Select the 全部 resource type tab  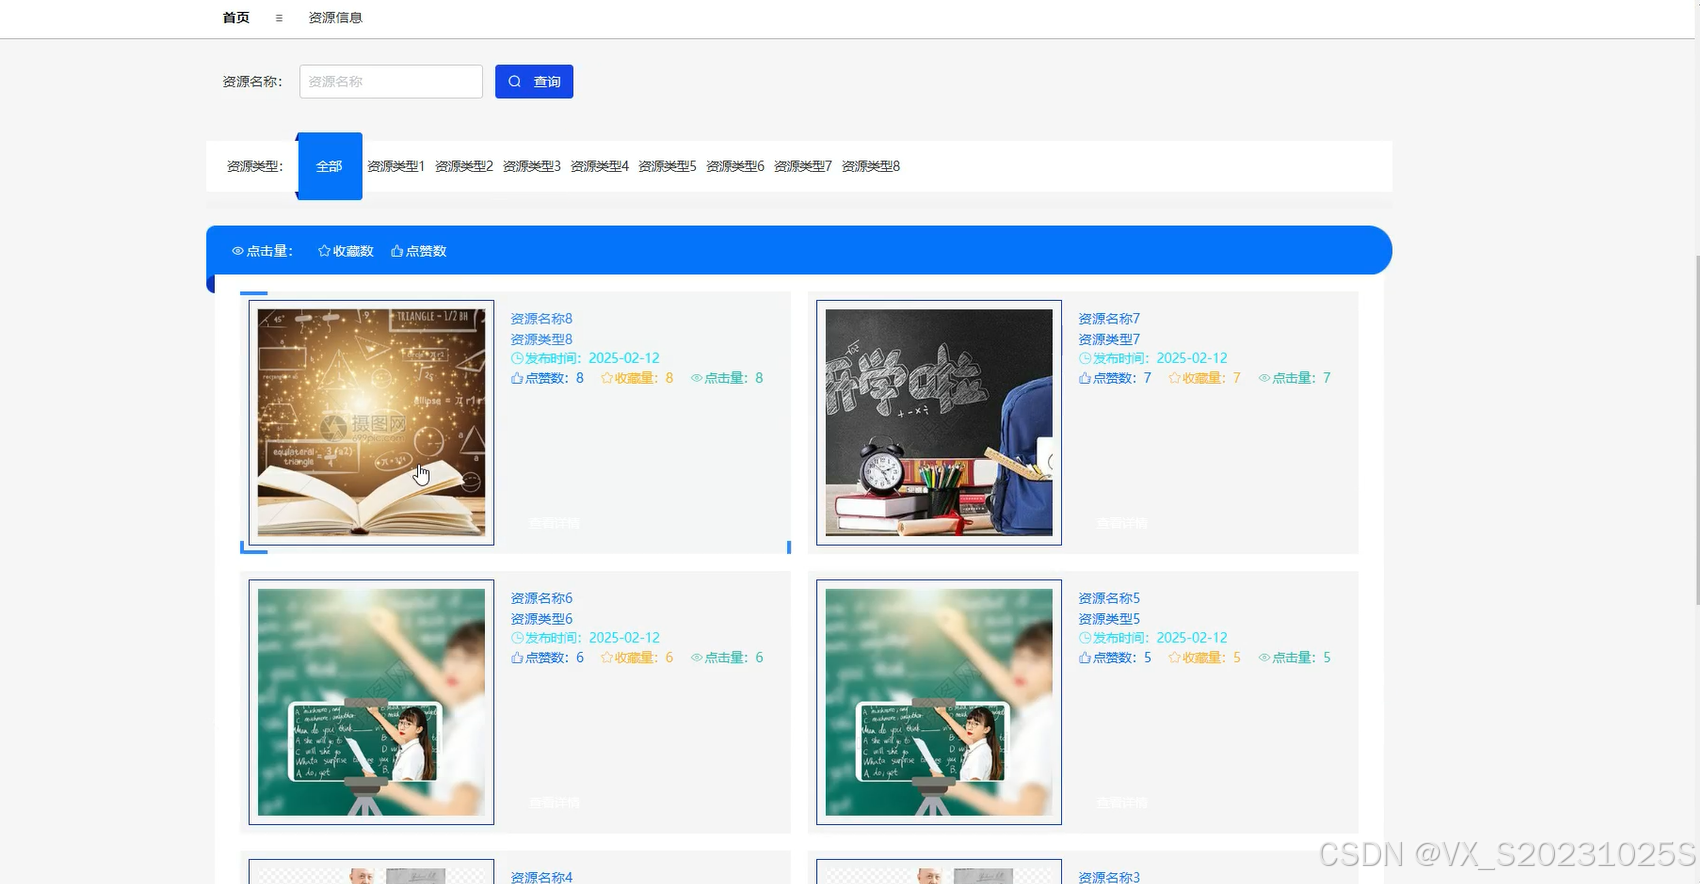[329, 166]
